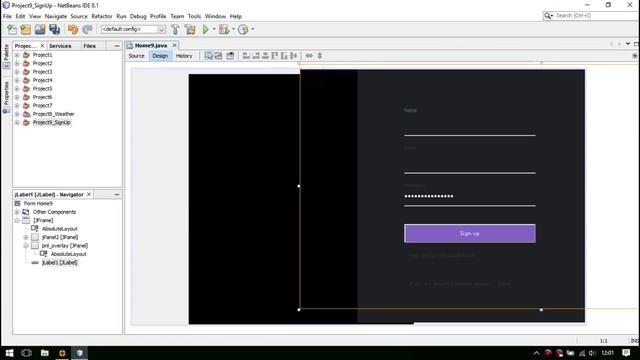Select the Design view button
This screenshot has width=640, height=360.
tap(160, 56)
